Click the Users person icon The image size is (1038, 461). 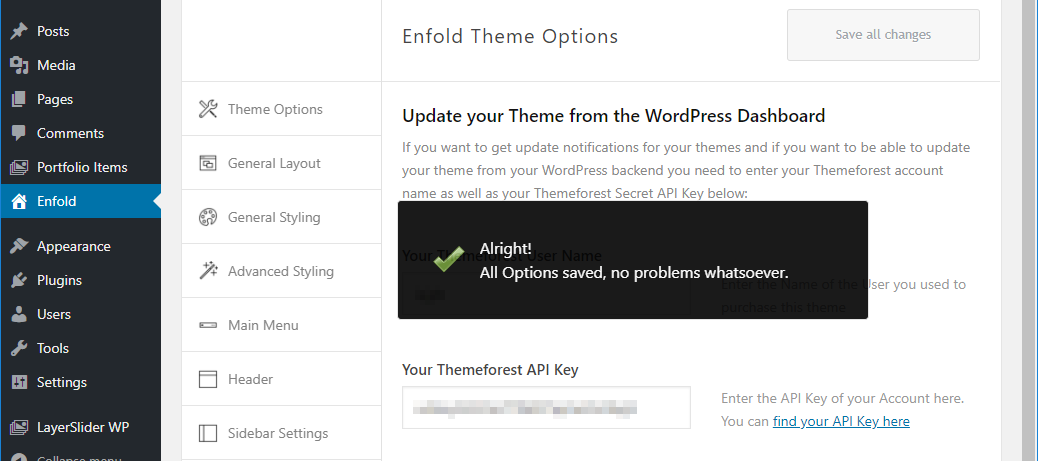18,314
